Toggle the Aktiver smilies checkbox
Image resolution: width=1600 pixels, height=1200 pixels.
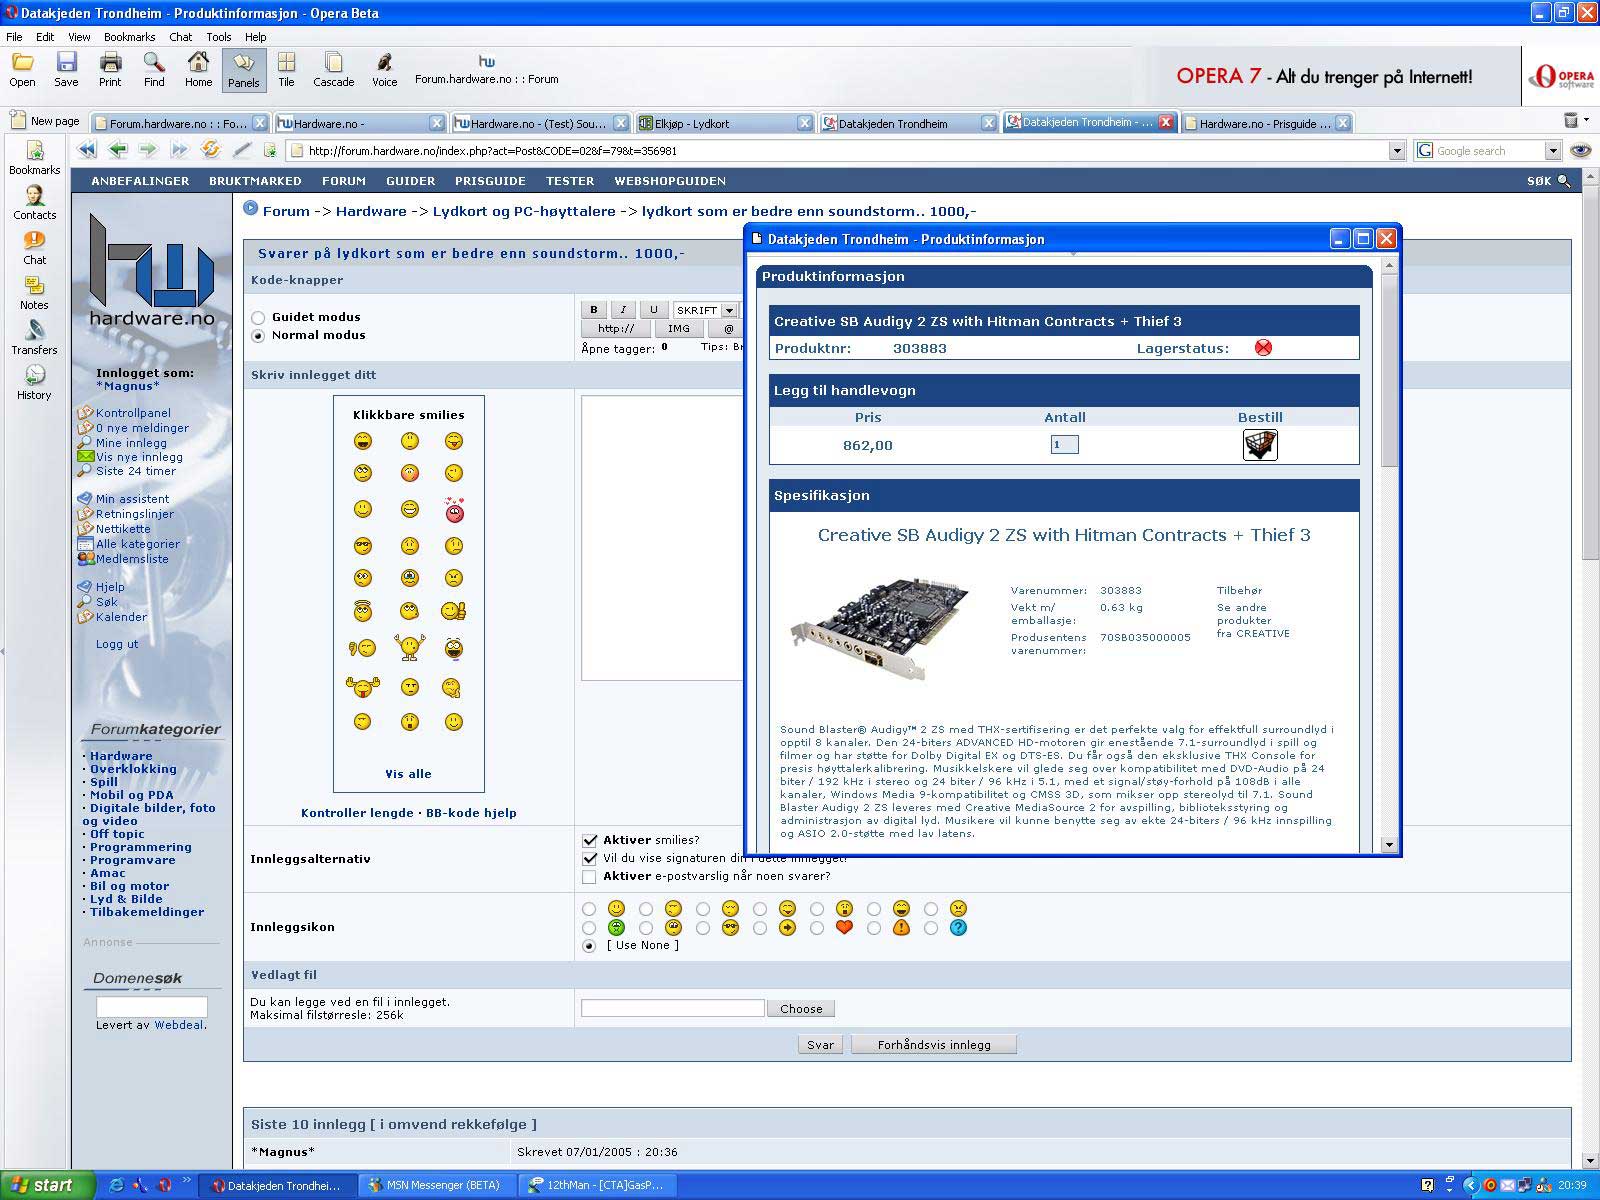589,841
